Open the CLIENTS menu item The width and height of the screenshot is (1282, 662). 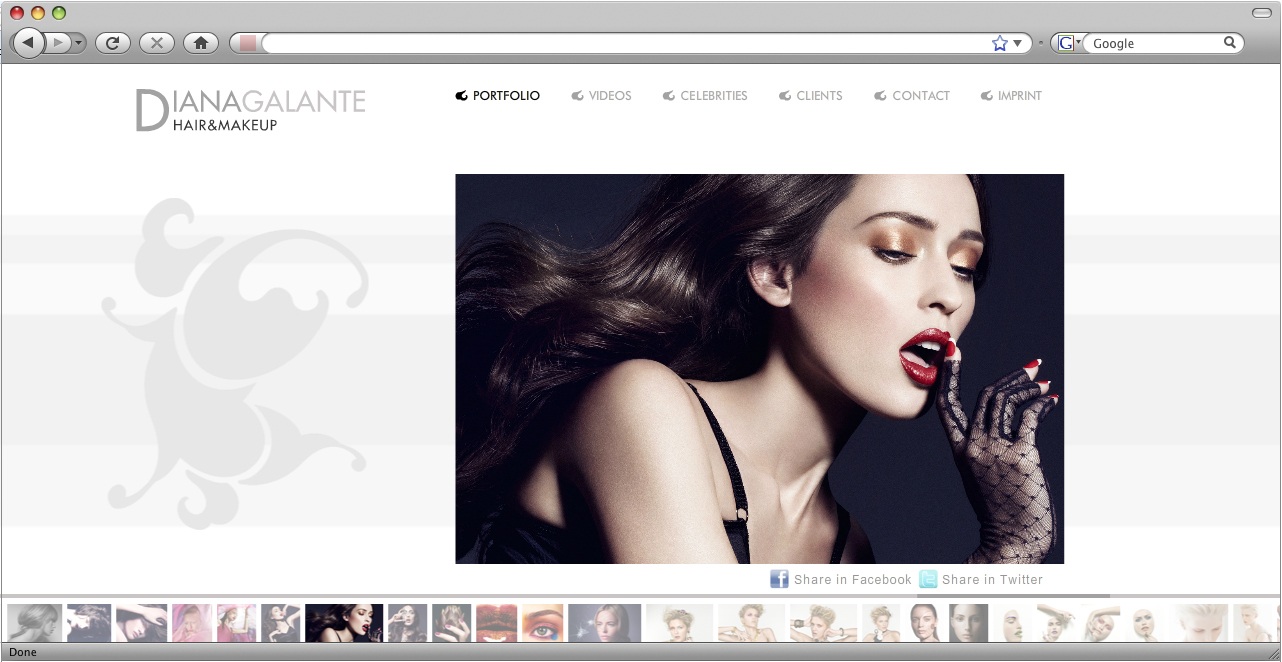[810, 96]
